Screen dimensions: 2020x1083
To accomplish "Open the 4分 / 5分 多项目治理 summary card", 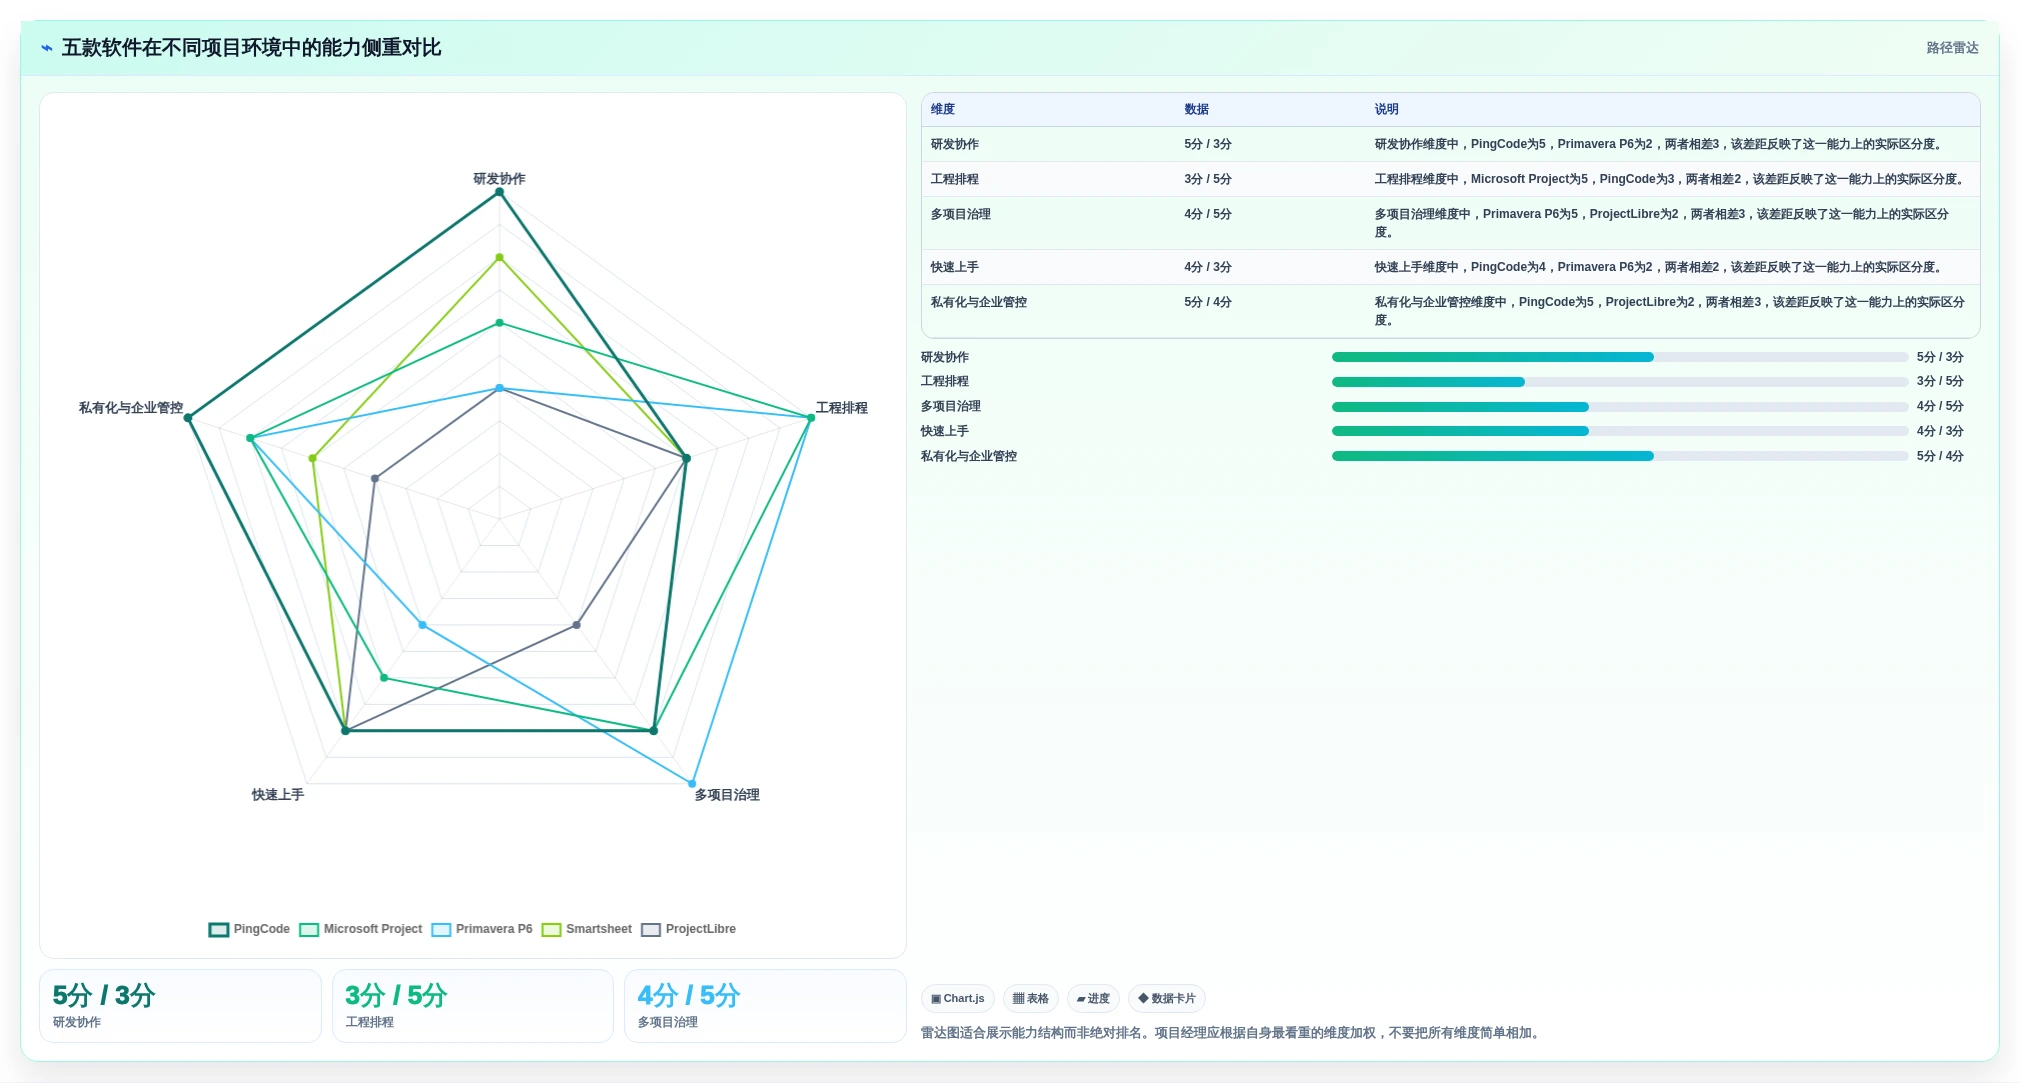I will (x=765, y=1006).
